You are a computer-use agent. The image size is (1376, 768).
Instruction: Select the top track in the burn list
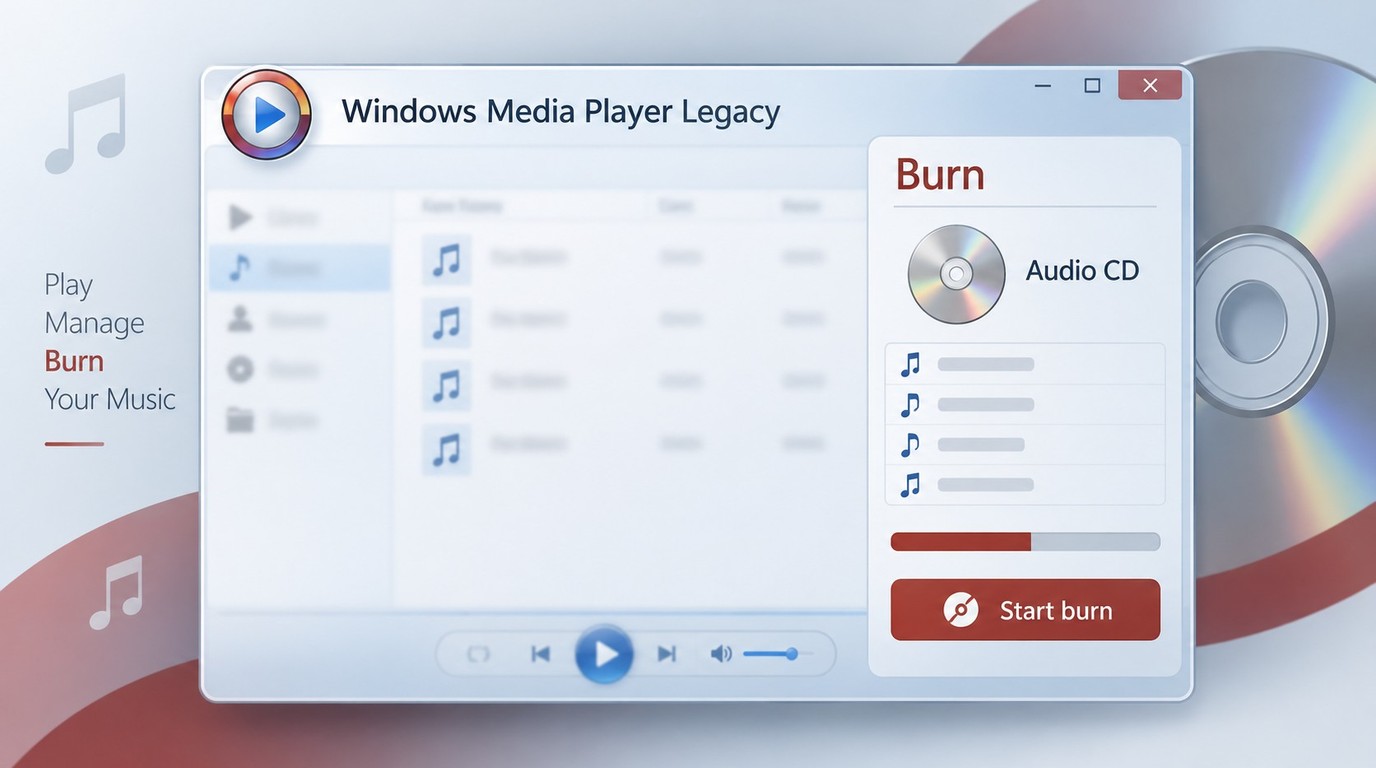(x=1025, y=364)
